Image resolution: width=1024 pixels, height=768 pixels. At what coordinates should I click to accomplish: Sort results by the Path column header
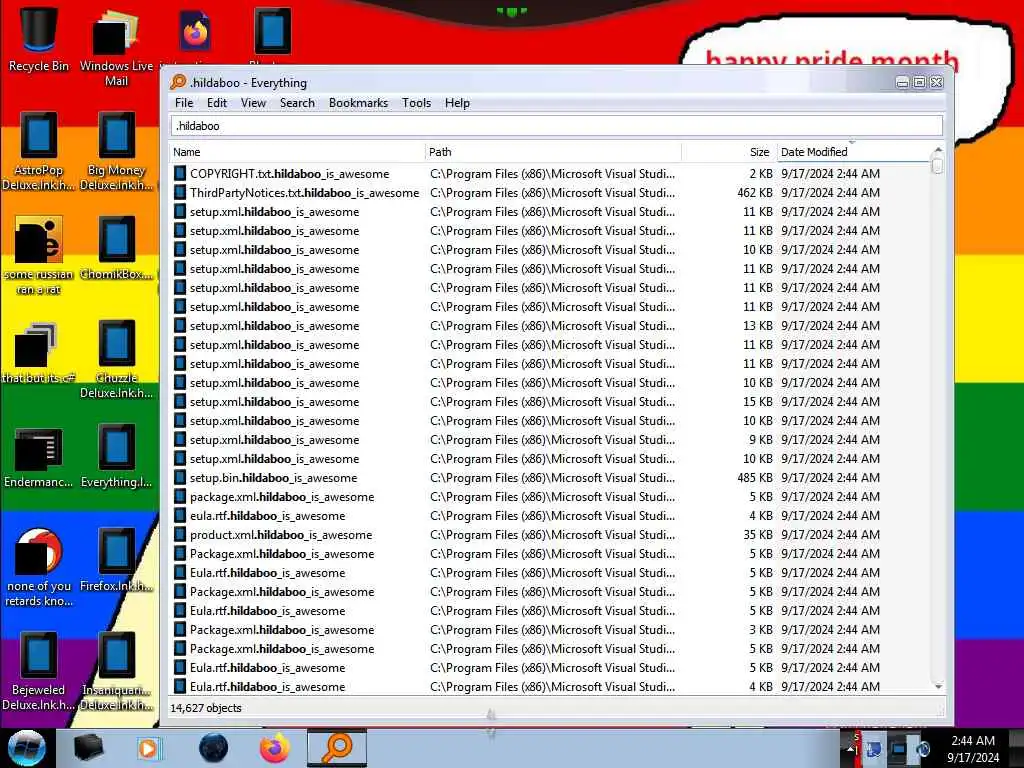552,152
